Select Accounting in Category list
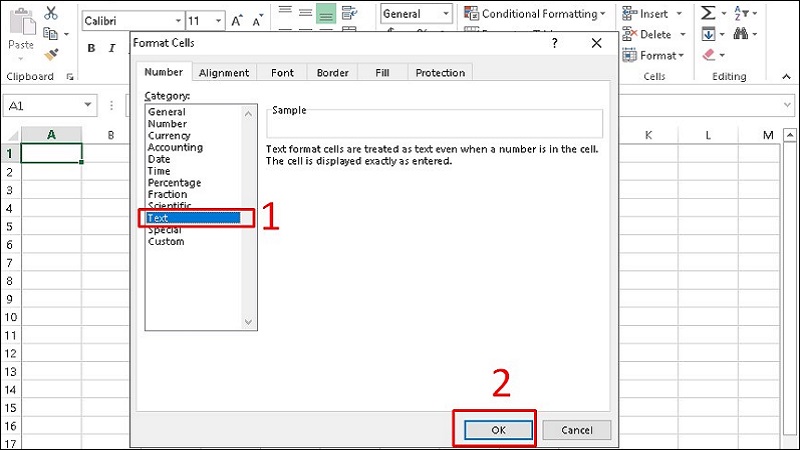 tap(175, 147)
